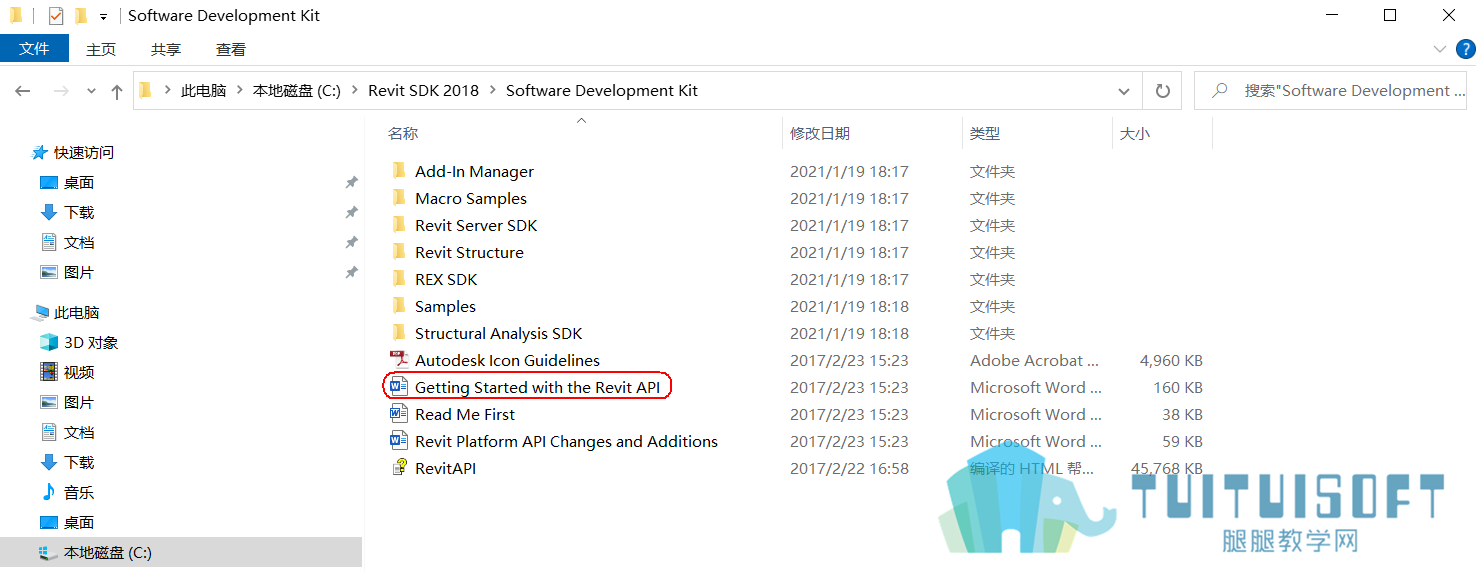Click the This PC computer icon in sidebar
The width and height of the screenshot is (1476, 571).
[40, 313]
